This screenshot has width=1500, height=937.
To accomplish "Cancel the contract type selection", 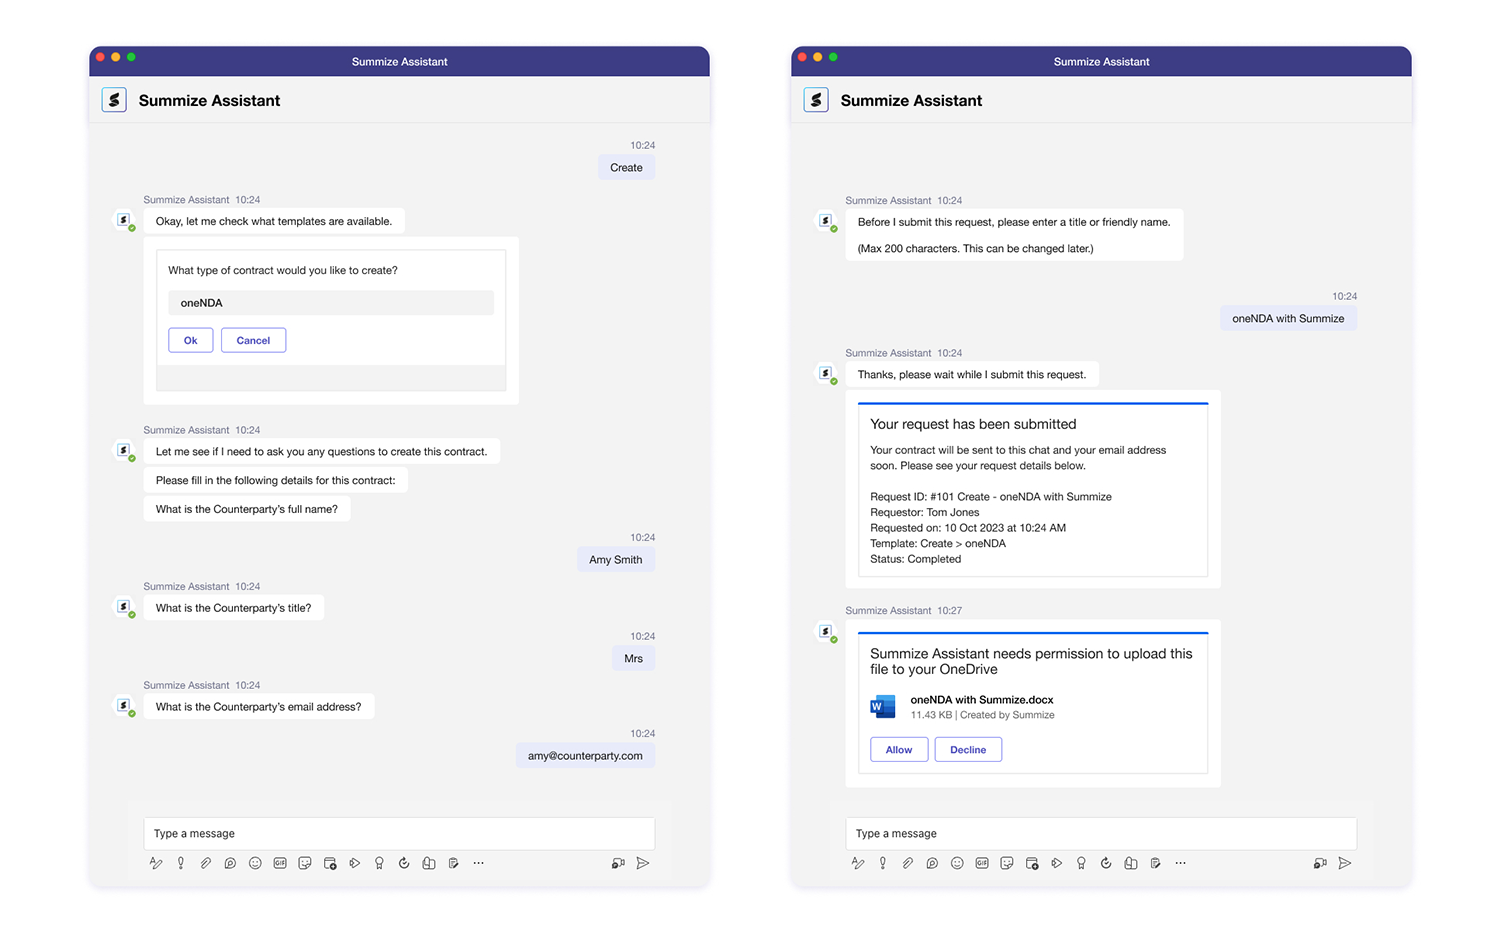I will [253, 340].
